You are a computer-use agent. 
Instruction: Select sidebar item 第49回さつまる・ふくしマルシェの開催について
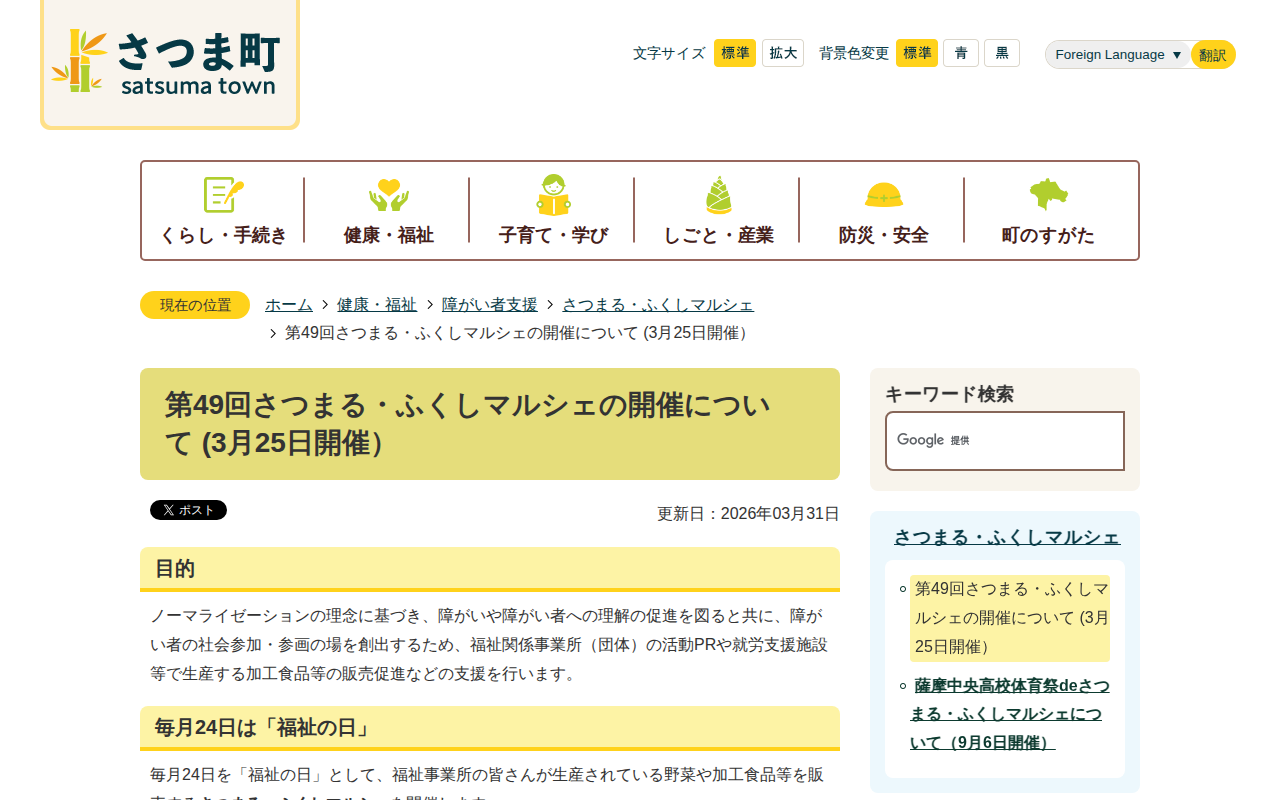pos(1010,618)
